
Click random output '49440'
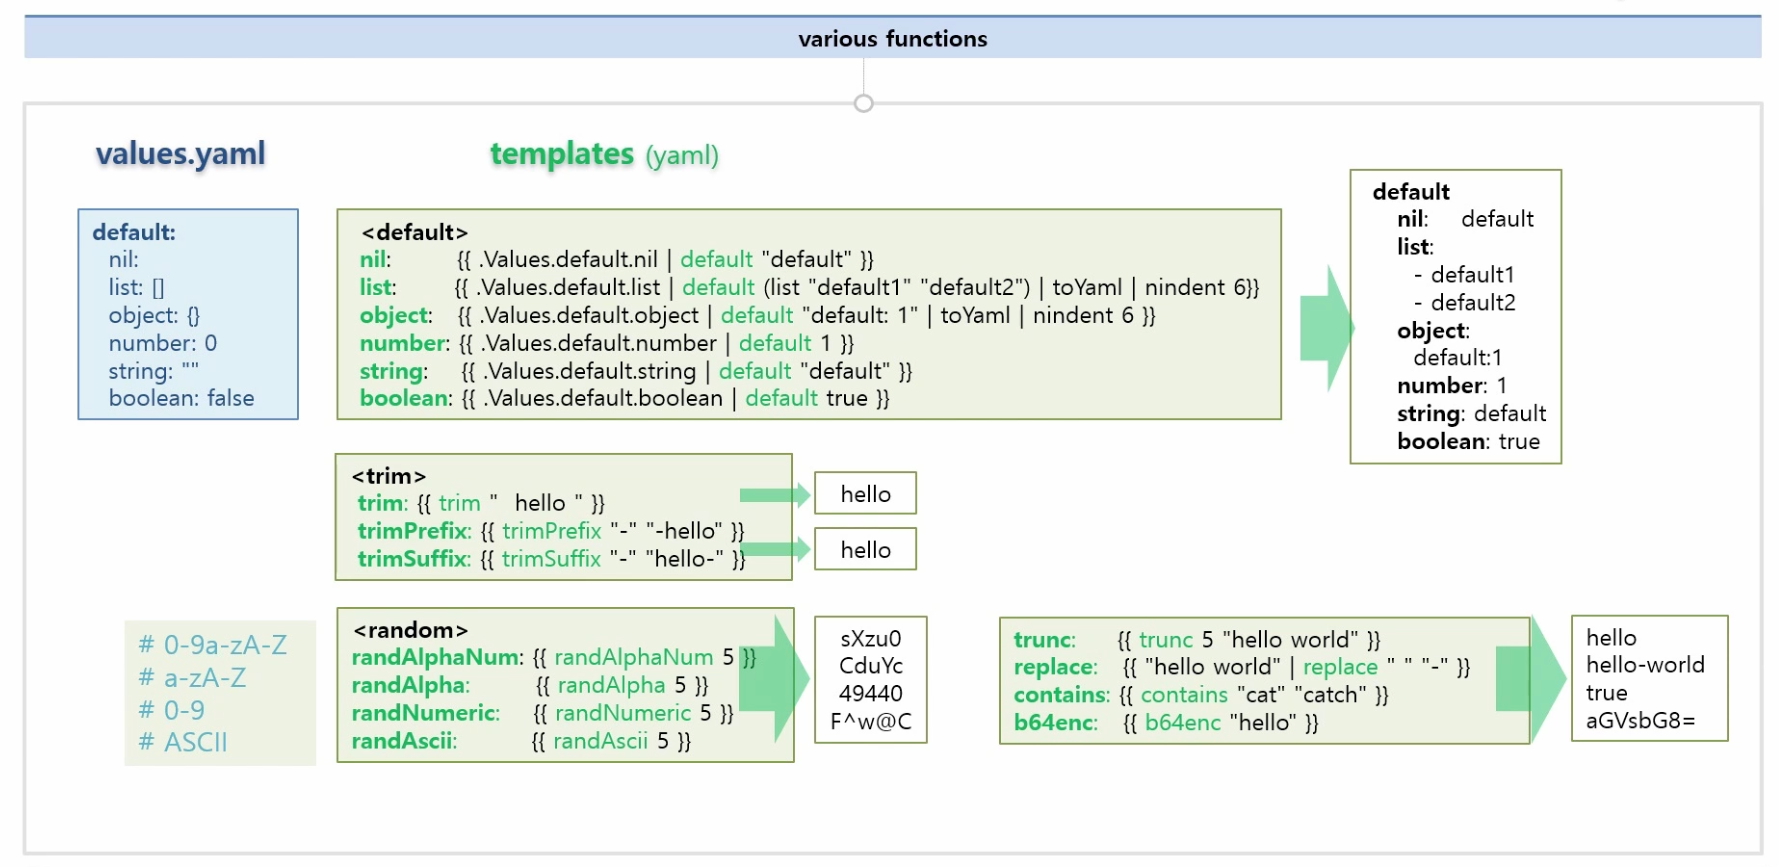coord(871,694)
